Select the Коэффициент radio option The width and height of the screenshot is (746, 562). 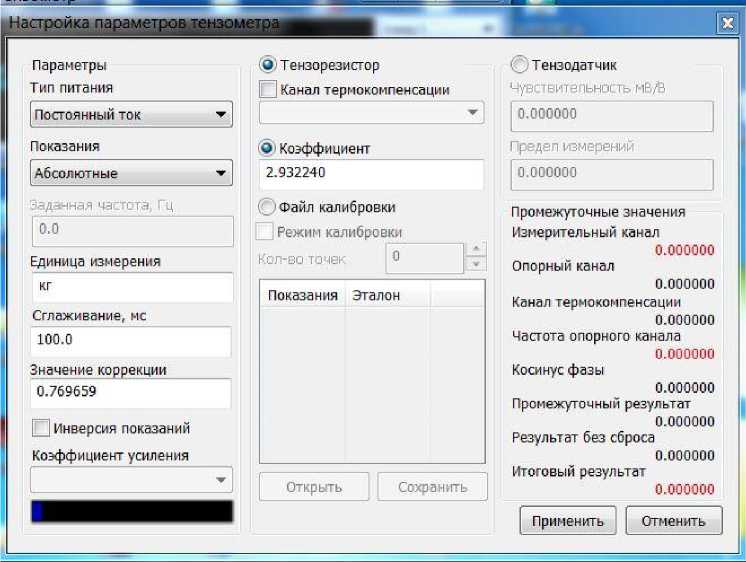(267, 148)
